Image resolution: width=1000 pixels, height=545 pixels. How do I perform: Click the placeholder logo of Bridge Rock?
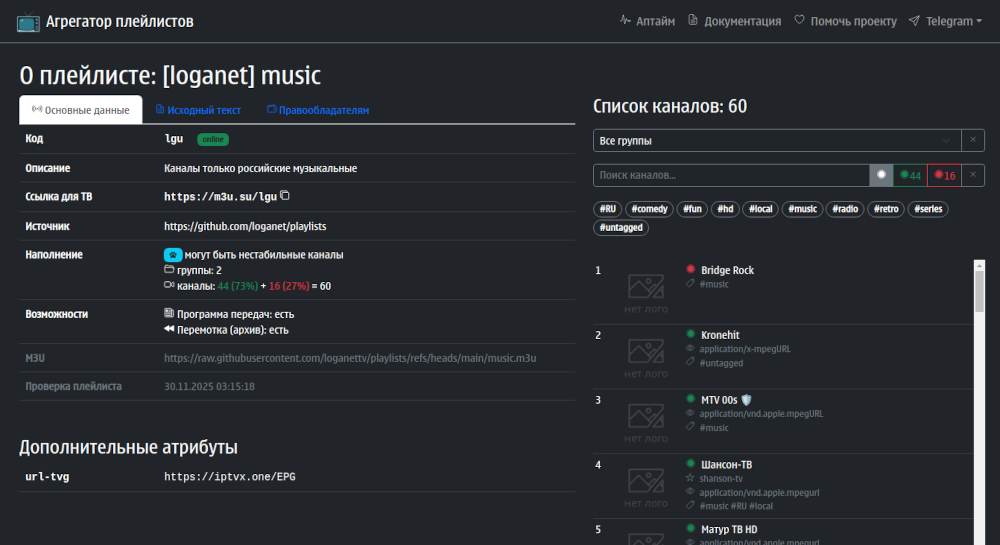[x=646, y=292]
